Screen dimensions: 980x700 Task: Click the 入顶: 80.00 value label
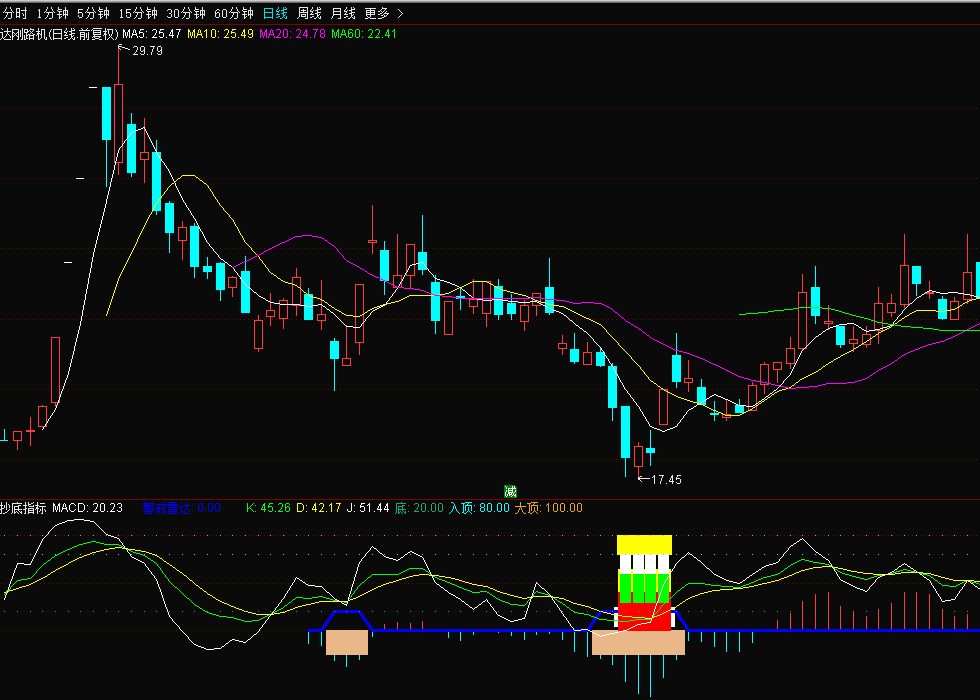tap(479, 508)
